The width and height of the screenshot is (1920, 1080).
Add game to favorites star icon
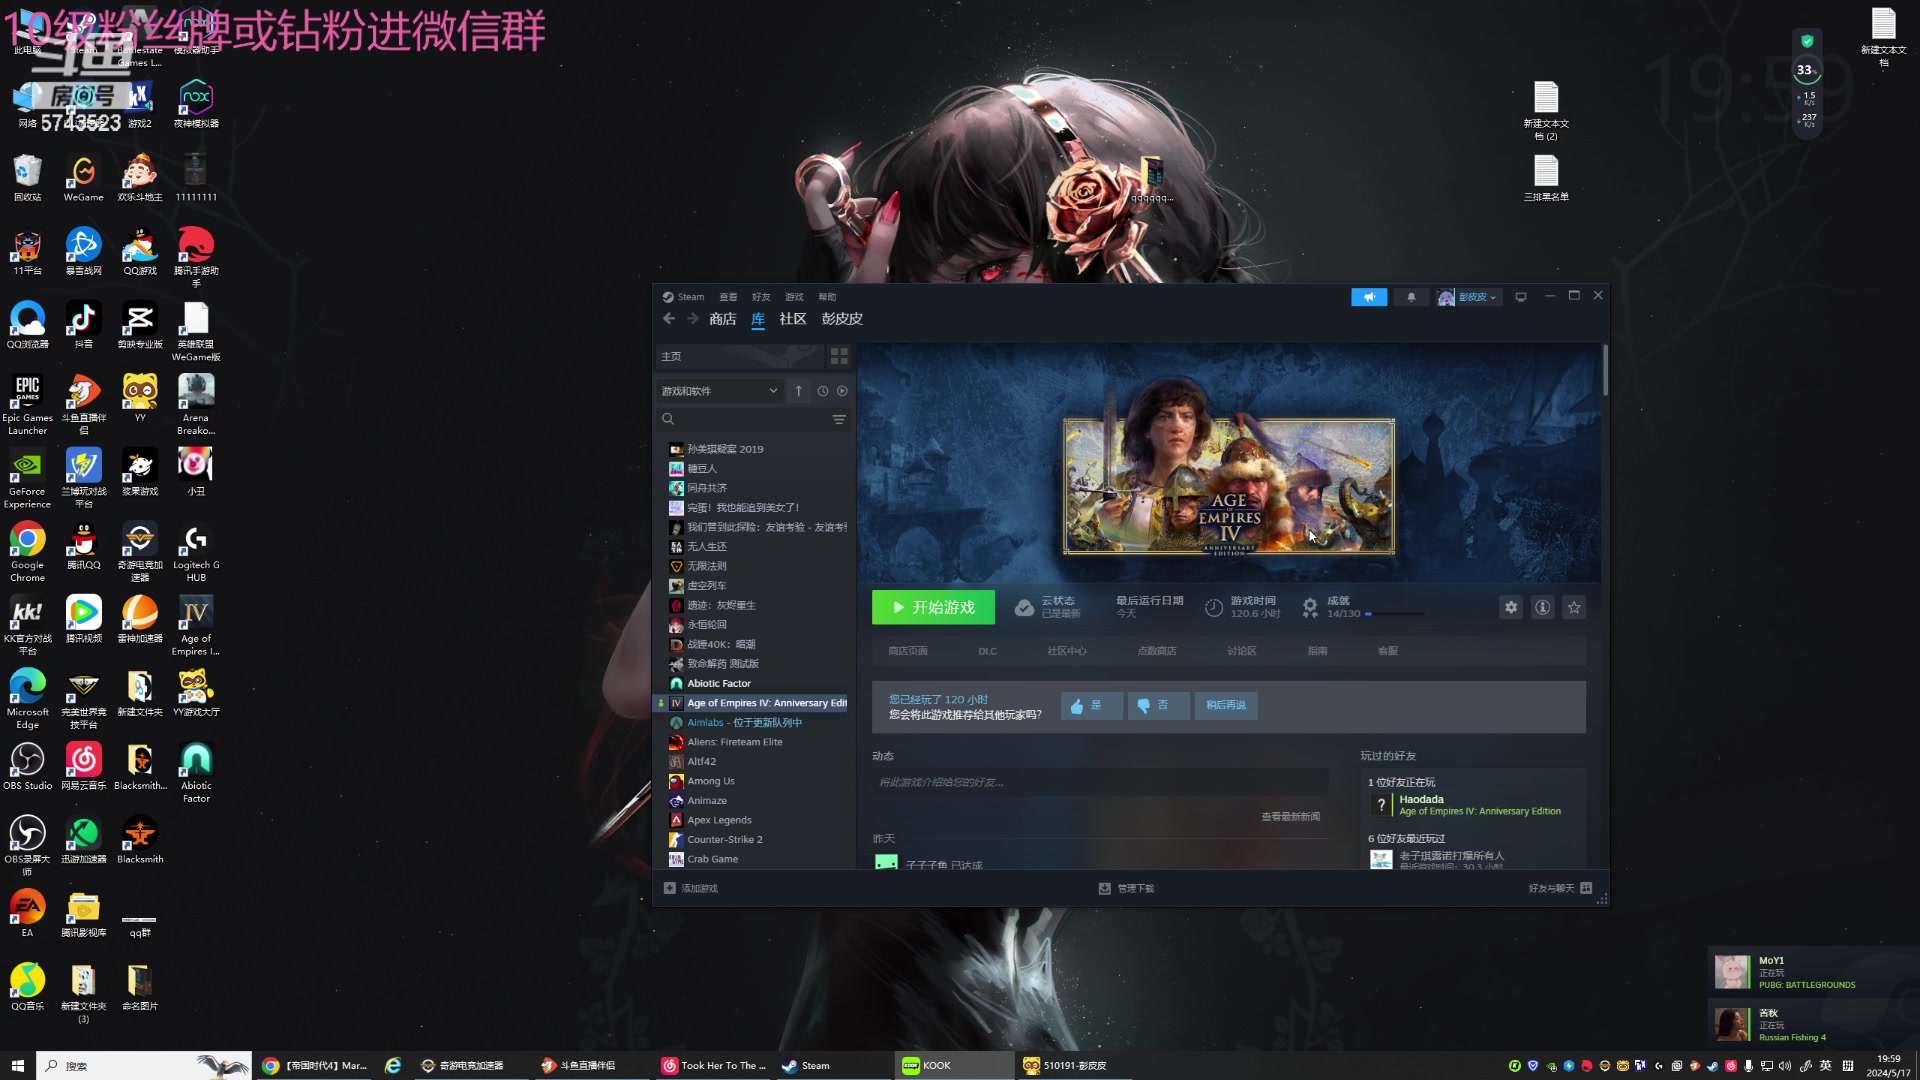point(1574,607)
